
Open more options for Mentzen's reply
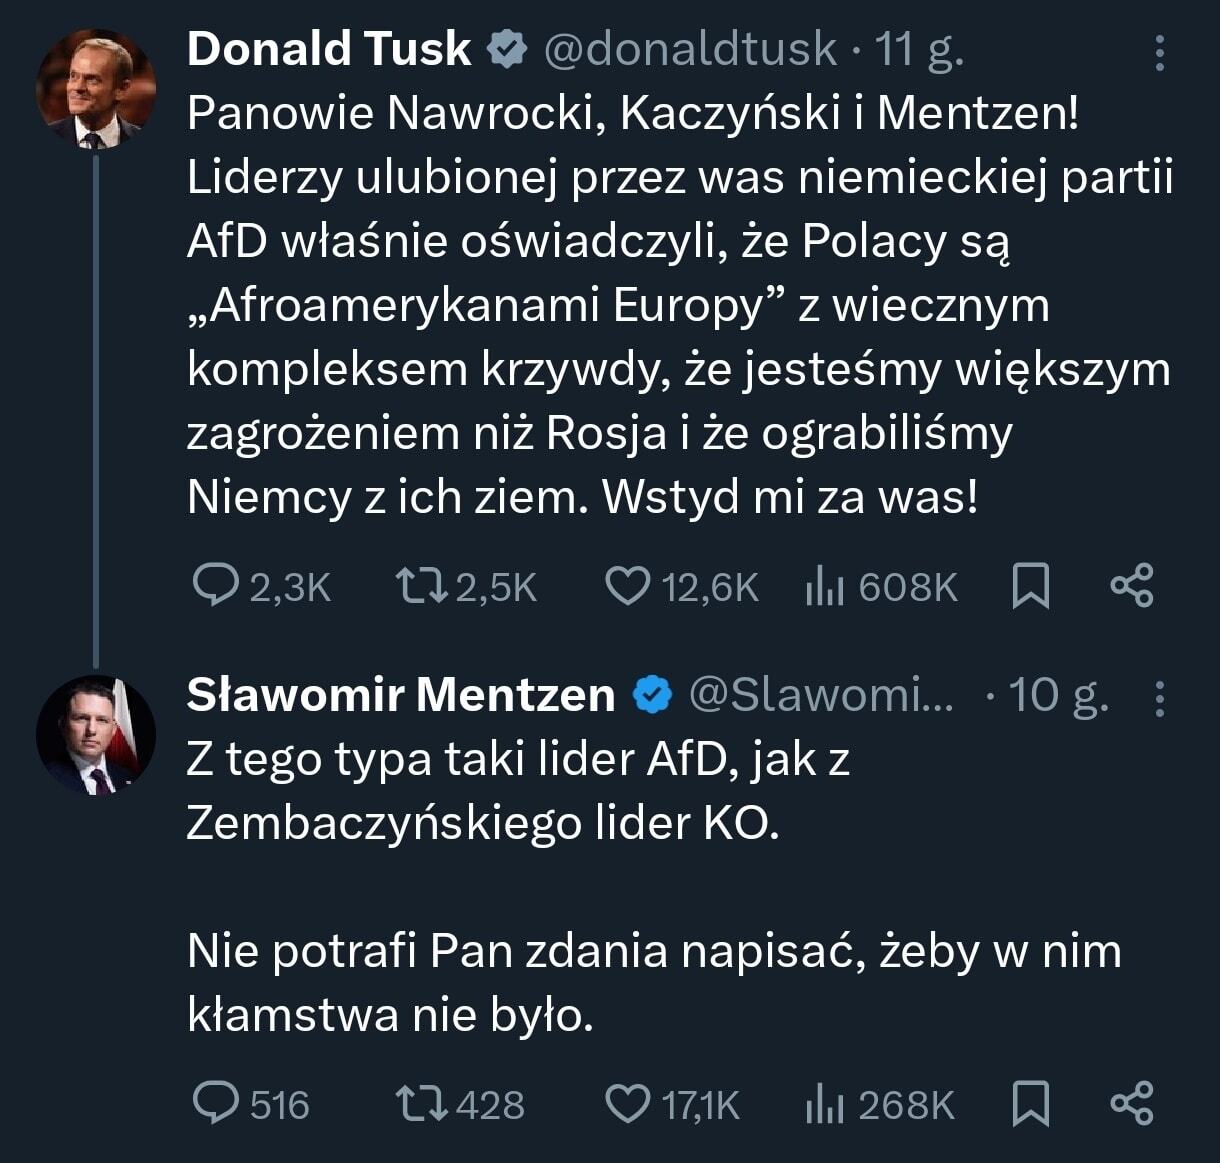pos(1159,698)
